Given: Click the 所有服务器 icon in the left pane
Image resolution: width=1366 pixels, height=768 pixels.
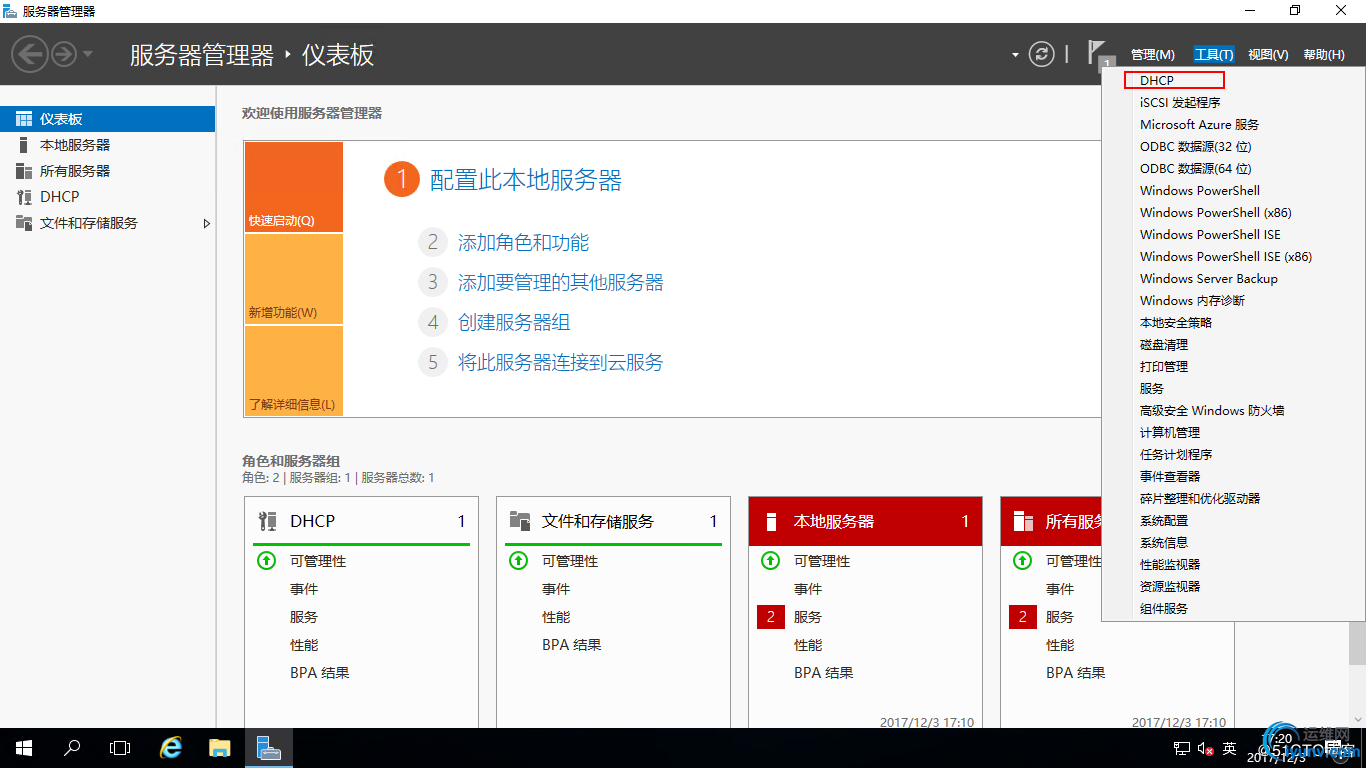Looking at the screenshot, I should [x=24, y=171].
